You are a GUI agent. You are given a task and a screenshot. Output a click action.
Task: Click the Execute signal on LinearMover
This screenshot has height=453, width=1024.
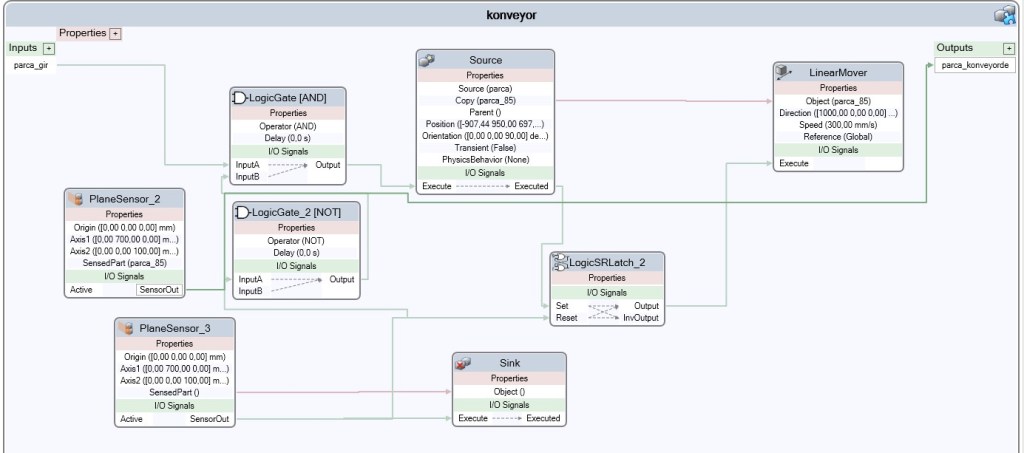tap(794, 163)
